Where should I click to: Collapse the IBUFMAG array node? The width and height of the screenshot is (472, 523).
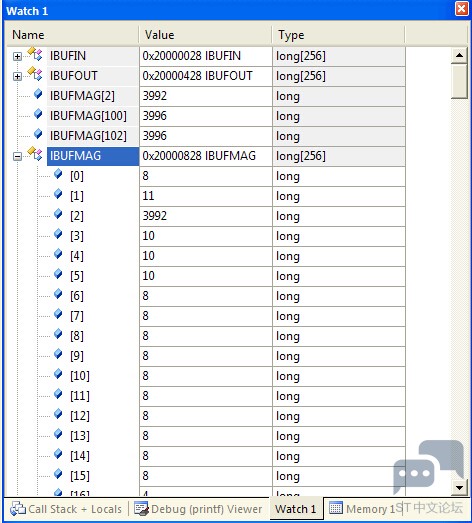point(17,156)
